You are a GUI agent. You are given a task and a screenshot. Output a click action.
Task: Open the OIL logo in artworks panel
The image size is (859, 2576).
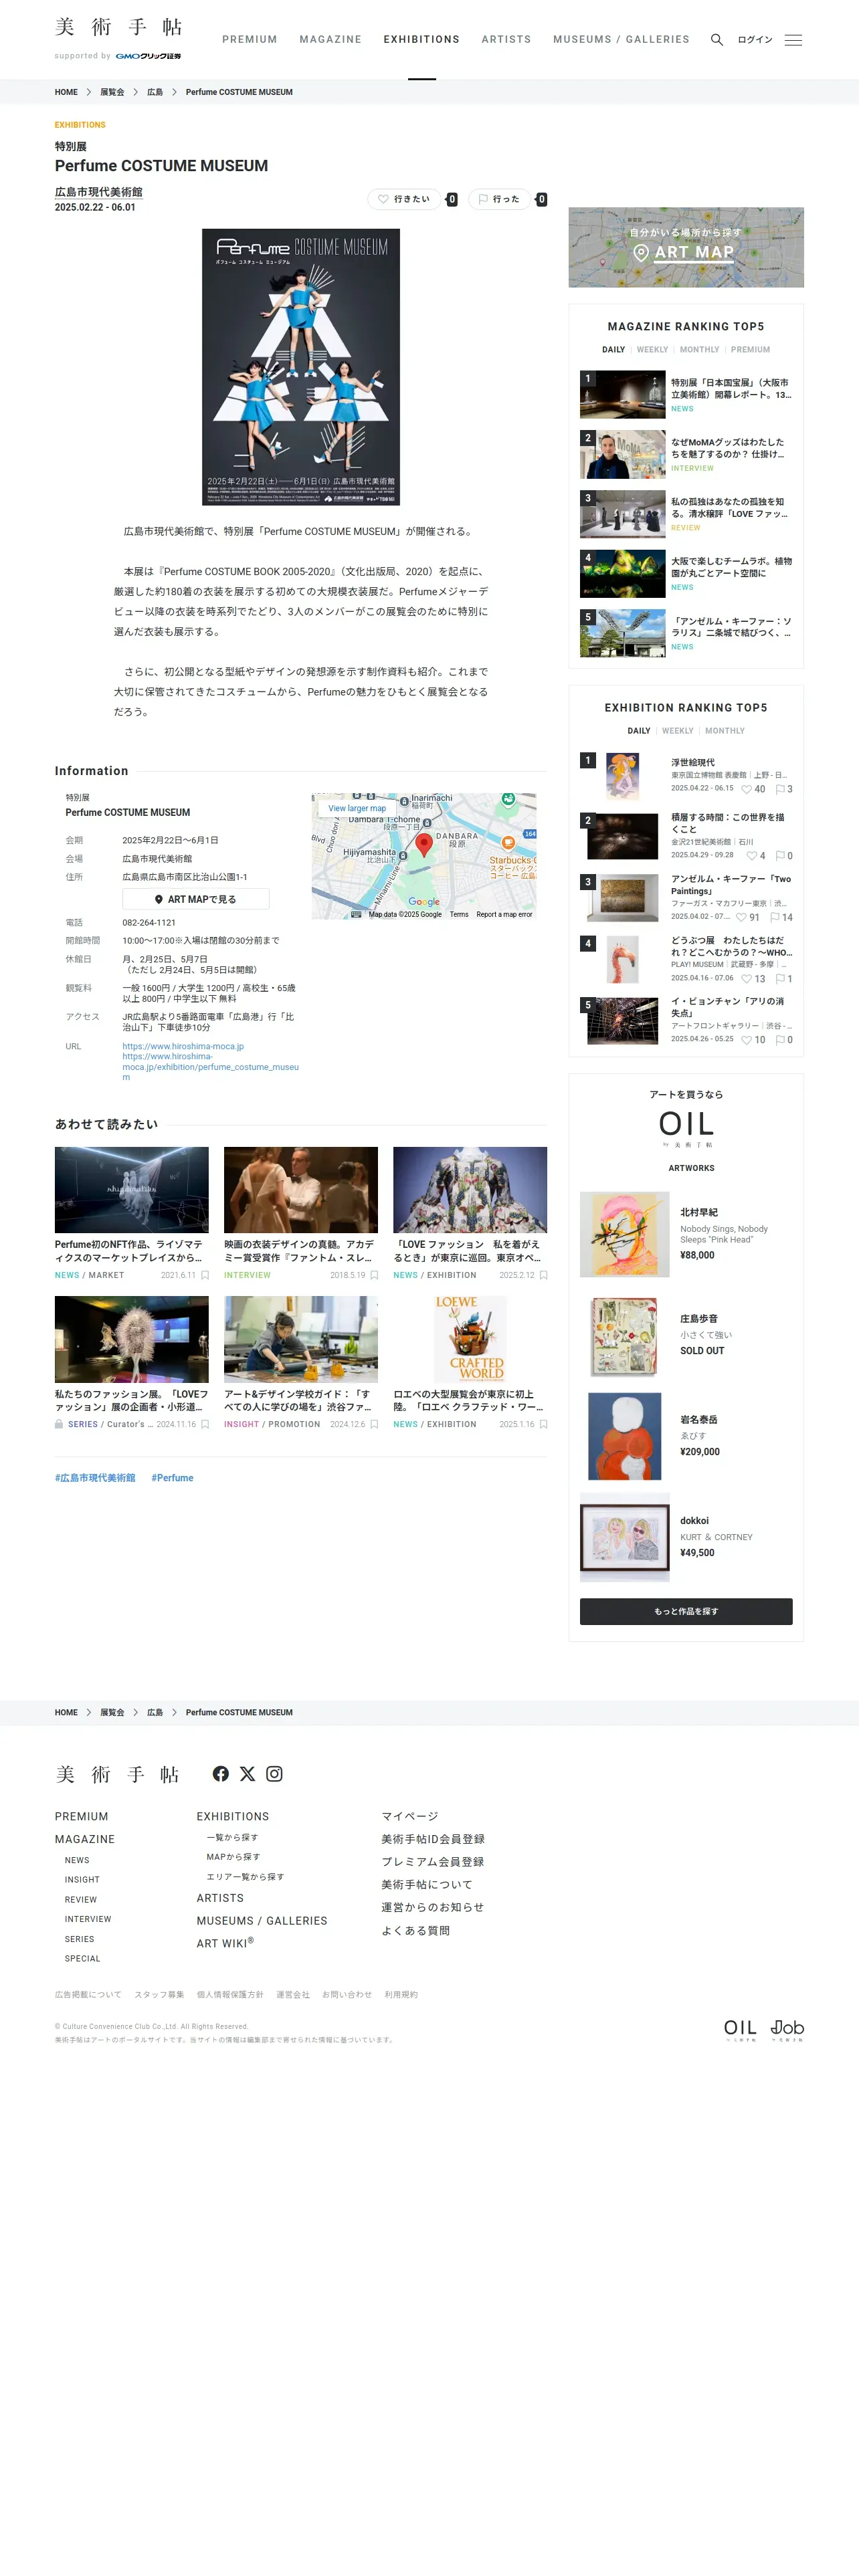click(686, 1128)
